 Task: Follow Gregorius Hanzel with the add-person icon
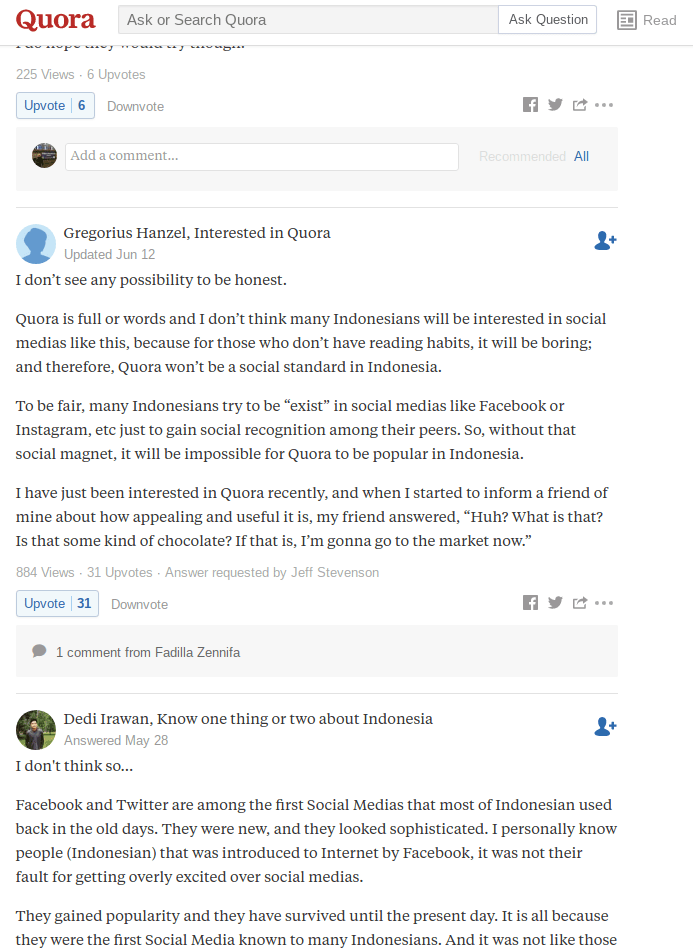click(605, 240)
